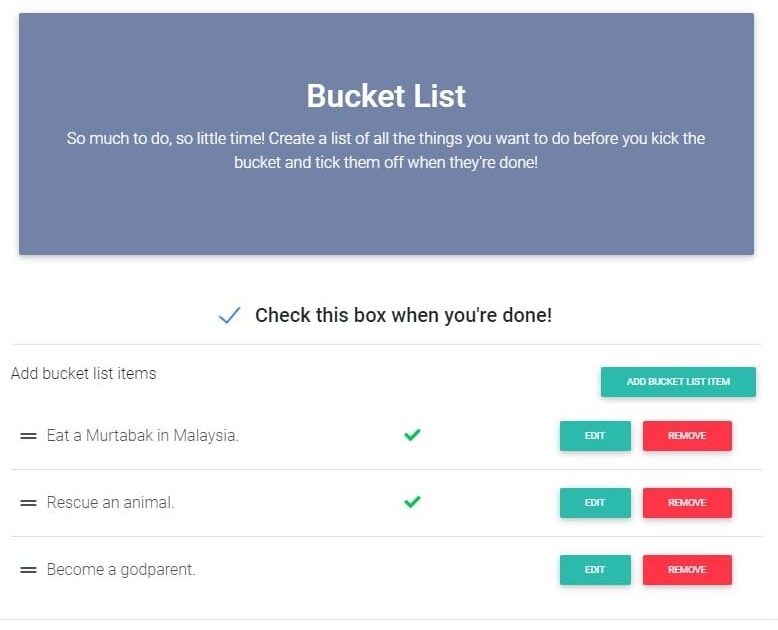778x630 pixels.
Task: Click blue checkmark icon in done heading
Action: tap(229, 316)
